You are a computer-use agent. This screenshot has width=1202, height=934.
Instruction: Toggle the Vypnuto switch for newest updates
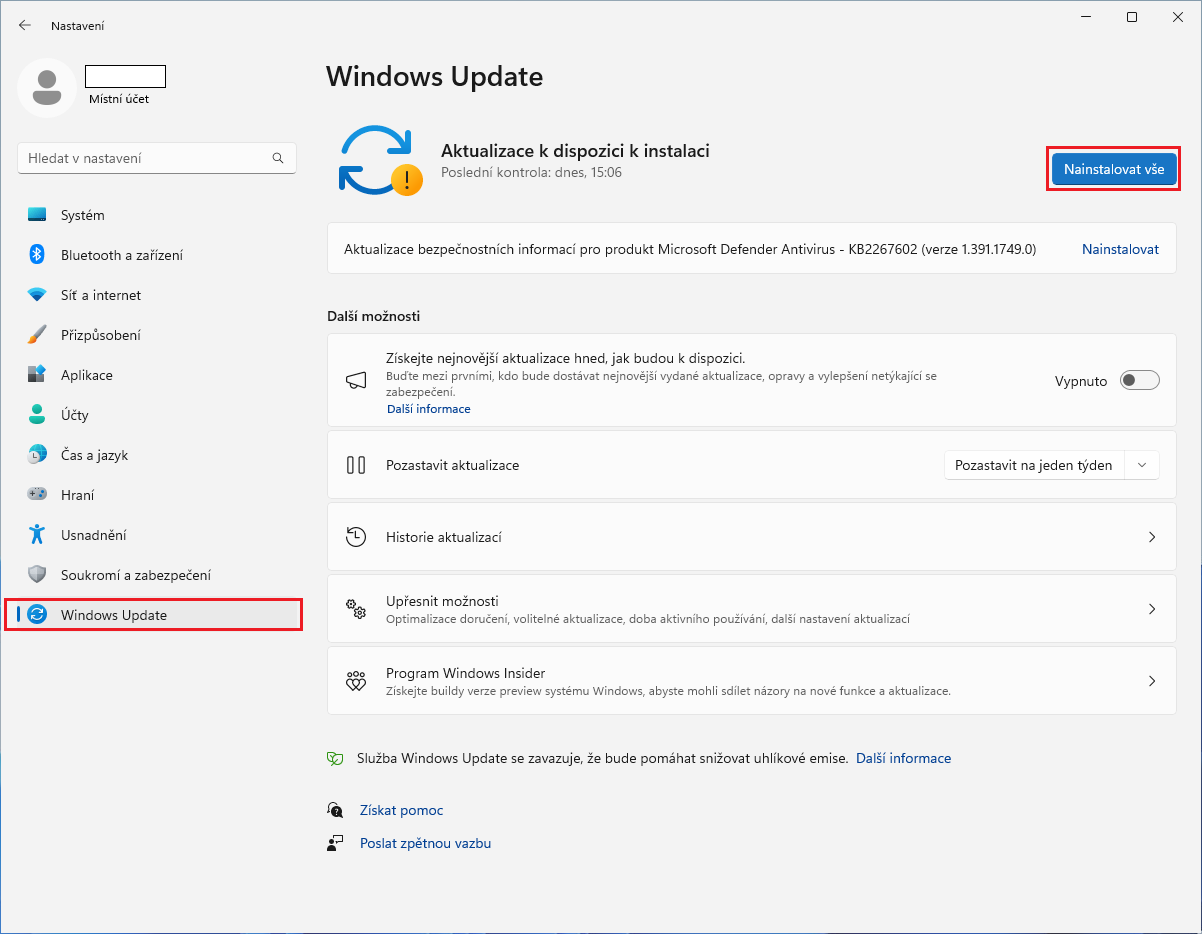point(1140,381)
